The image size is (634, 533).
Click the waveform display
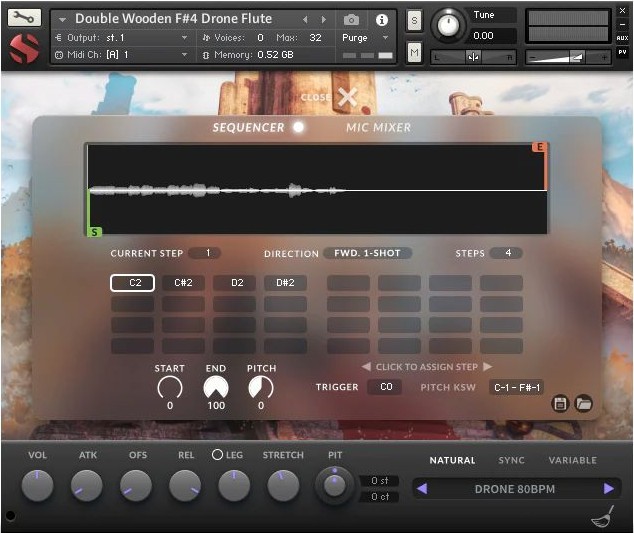317,189
